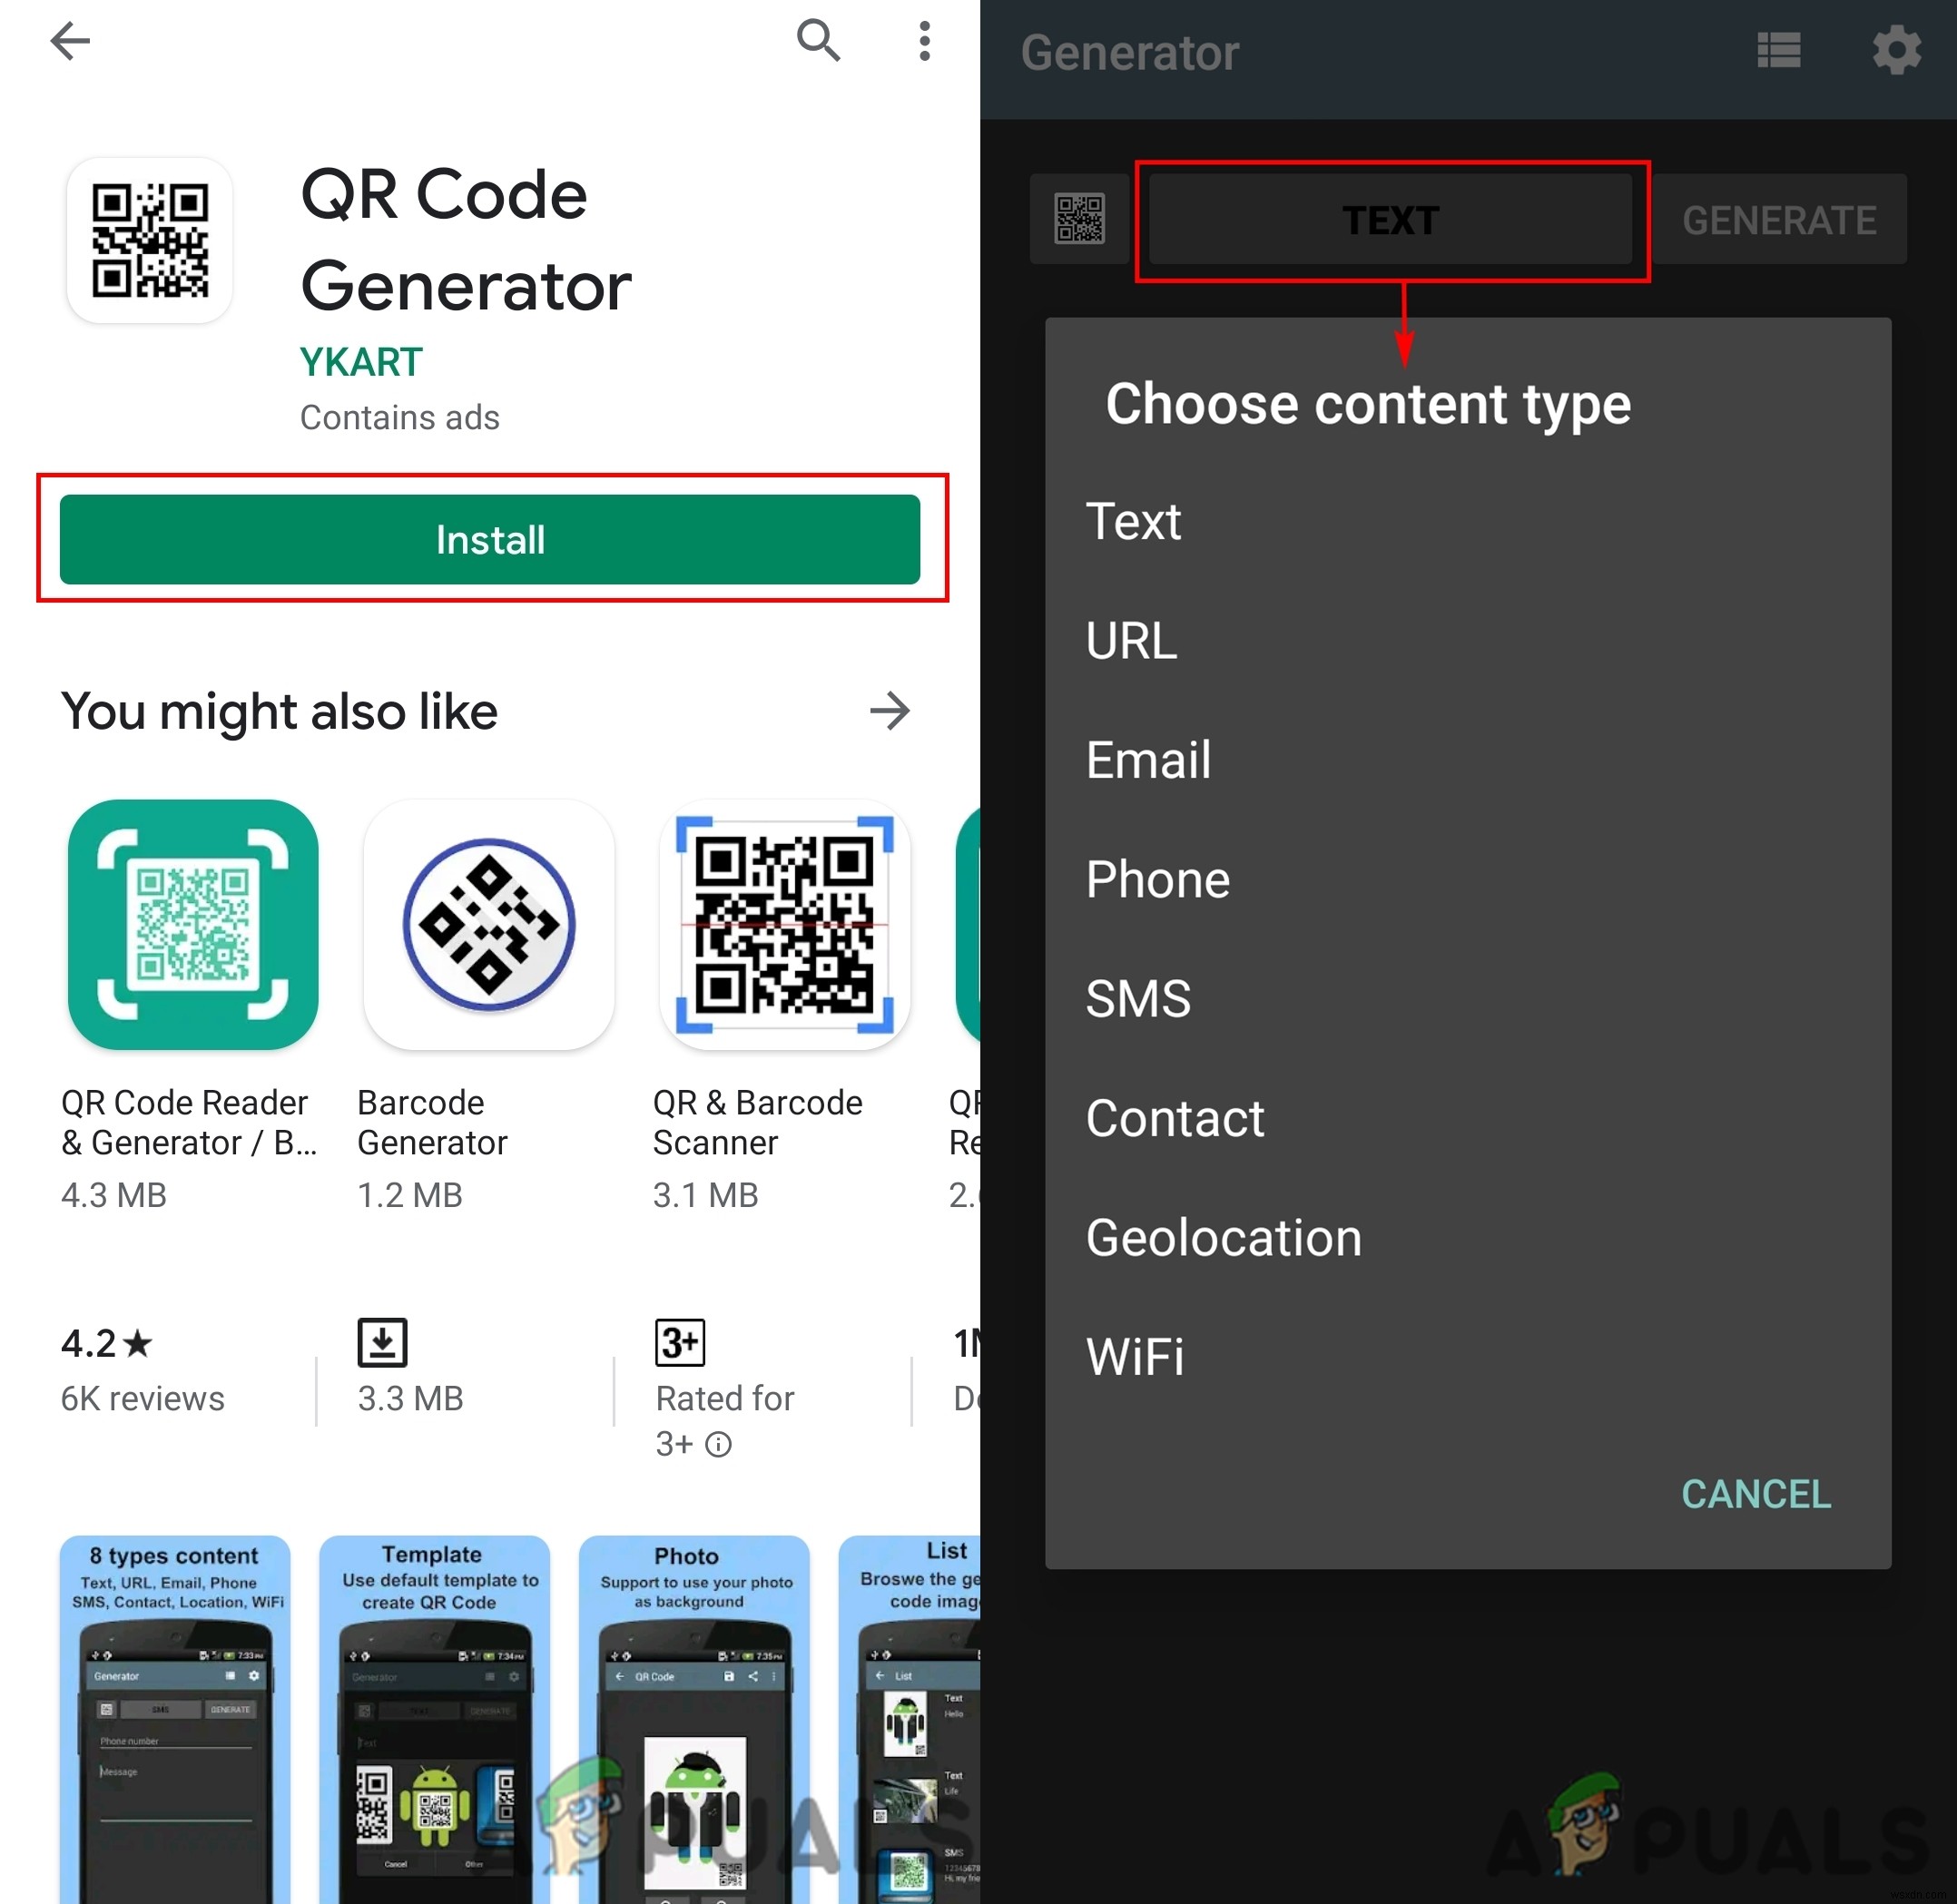The width and height of the screenshot is (1957, 1904).
Task: Select WiFi content type from the list
Action: pos(1137,1354)
